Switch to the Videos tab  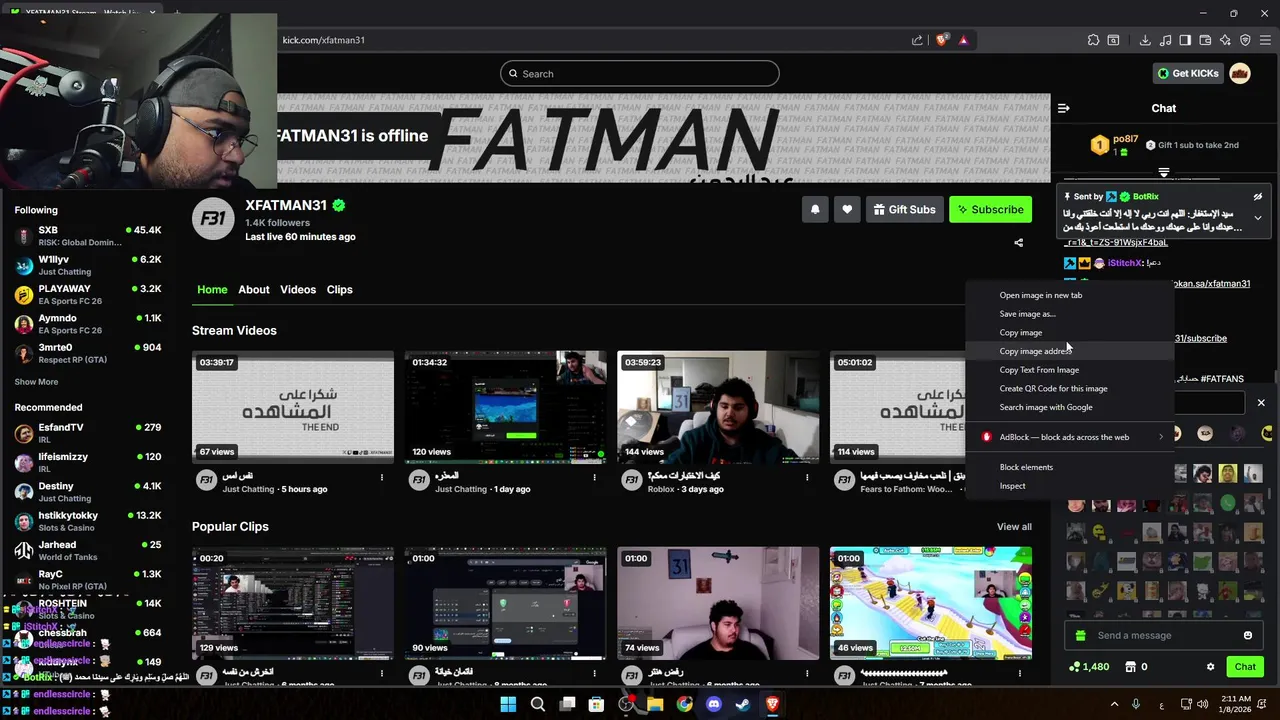click(298, 289)
